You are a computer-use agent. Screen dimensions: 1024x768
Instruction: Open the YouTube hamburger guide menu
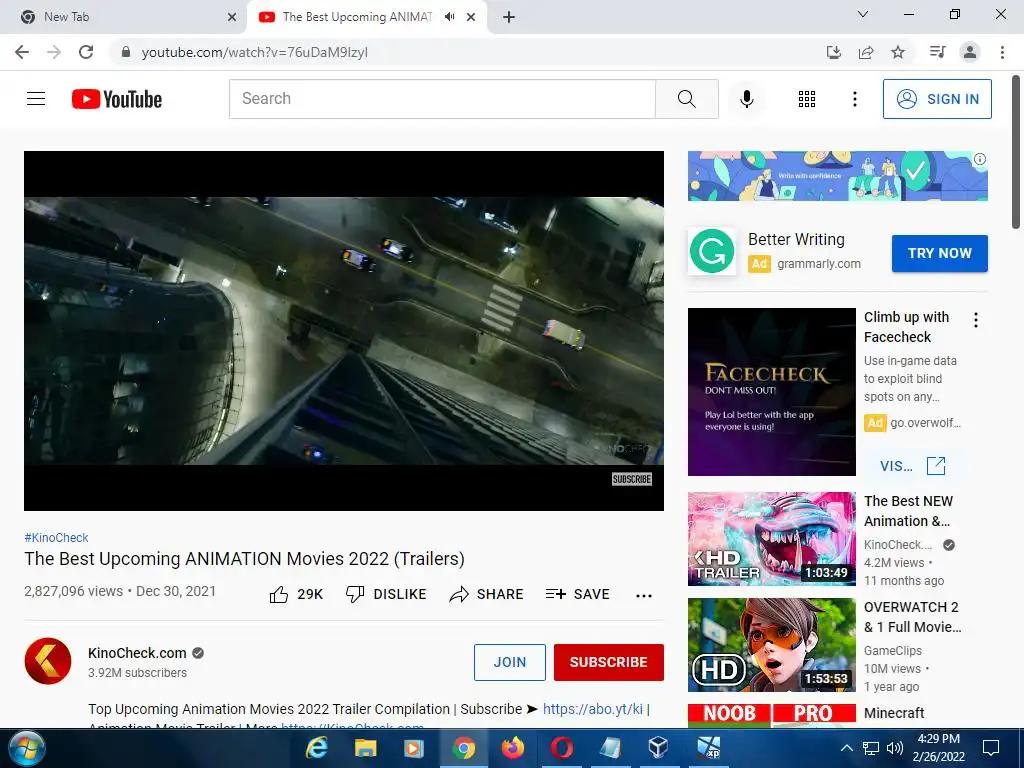click(x=36, y=99)
